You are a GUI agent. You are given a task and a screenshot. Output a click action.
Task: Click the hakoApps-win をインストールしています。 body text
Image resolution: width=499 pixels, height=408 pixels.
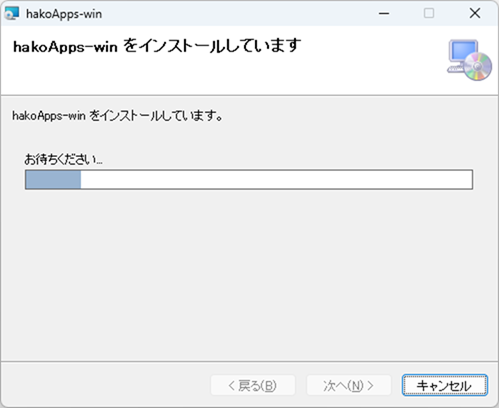[x=117, y=116]
